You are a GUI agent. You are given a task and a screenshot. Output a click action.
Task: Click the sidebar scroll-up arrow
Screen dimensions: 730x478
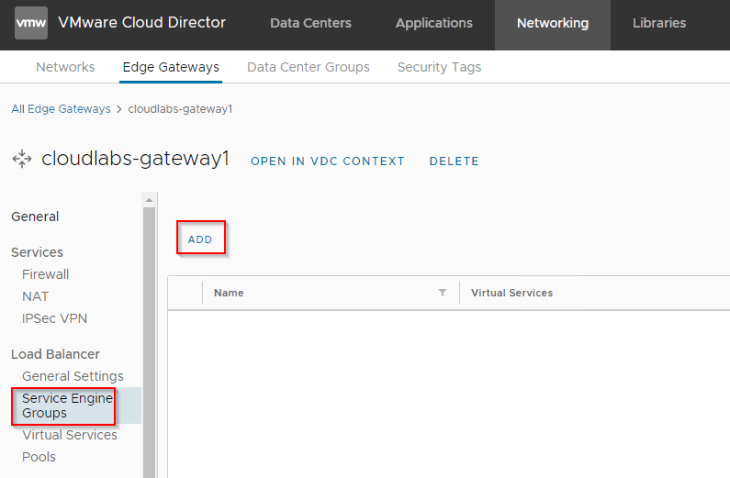(x=149, y=200)
